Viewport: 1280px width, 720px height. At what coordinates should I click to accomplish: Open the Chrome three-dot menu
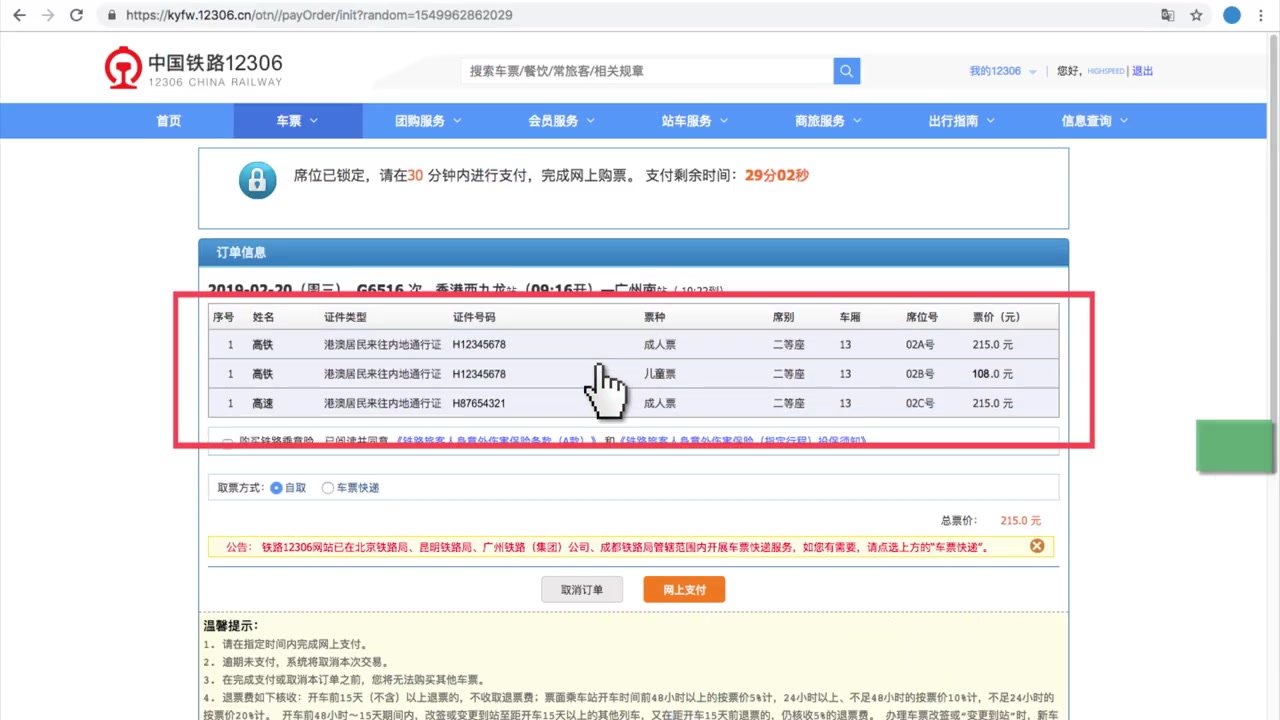(1260, 15)
